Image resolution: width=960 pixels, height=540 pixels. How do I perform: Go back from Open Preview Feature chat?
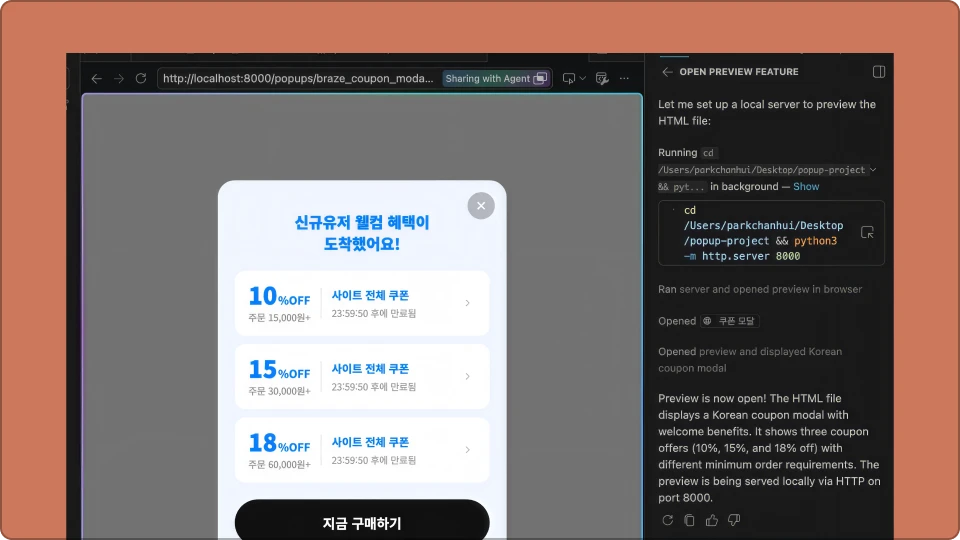click(667, 72)
